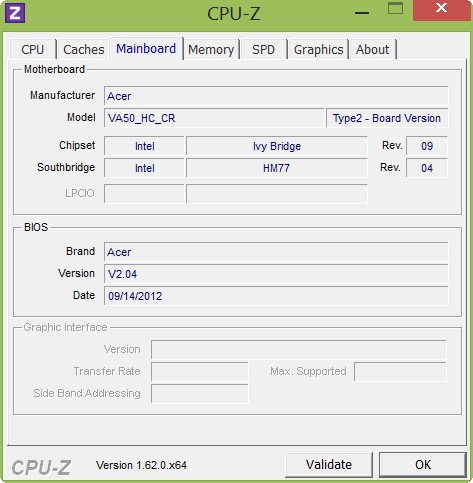Click the Manufacturer field showing Acer
473x483 pixels.
click(276, 96)
